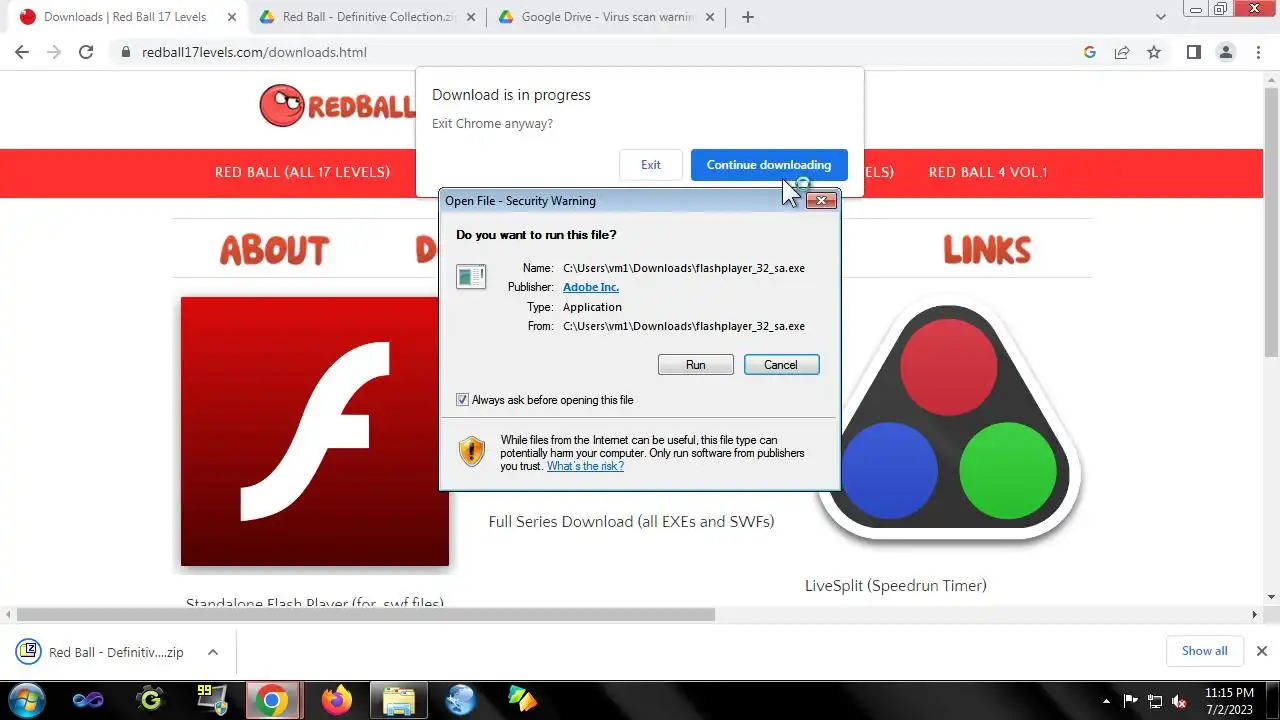Click the vertical page scrollbar thumb
The image size is (1280, 720).
point(1272,222)
